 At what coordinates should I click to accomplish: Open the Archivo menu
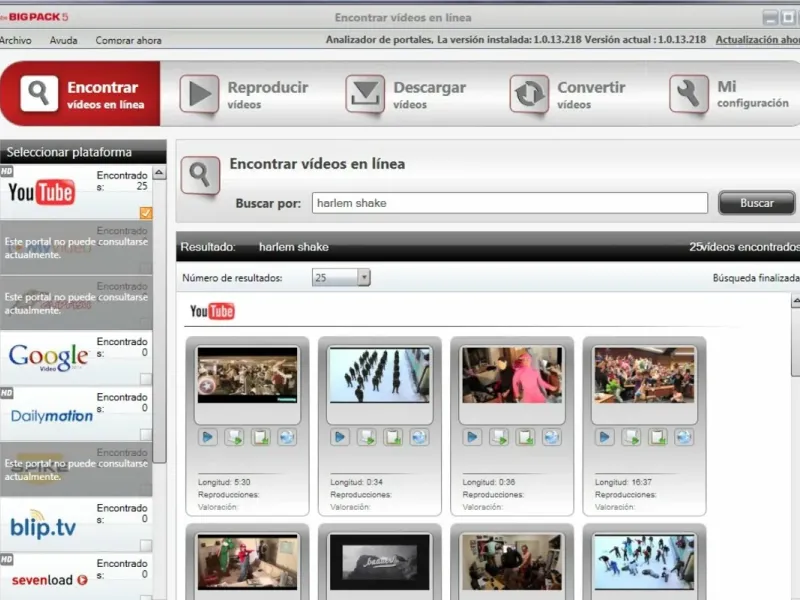click(x=15, y=41)
